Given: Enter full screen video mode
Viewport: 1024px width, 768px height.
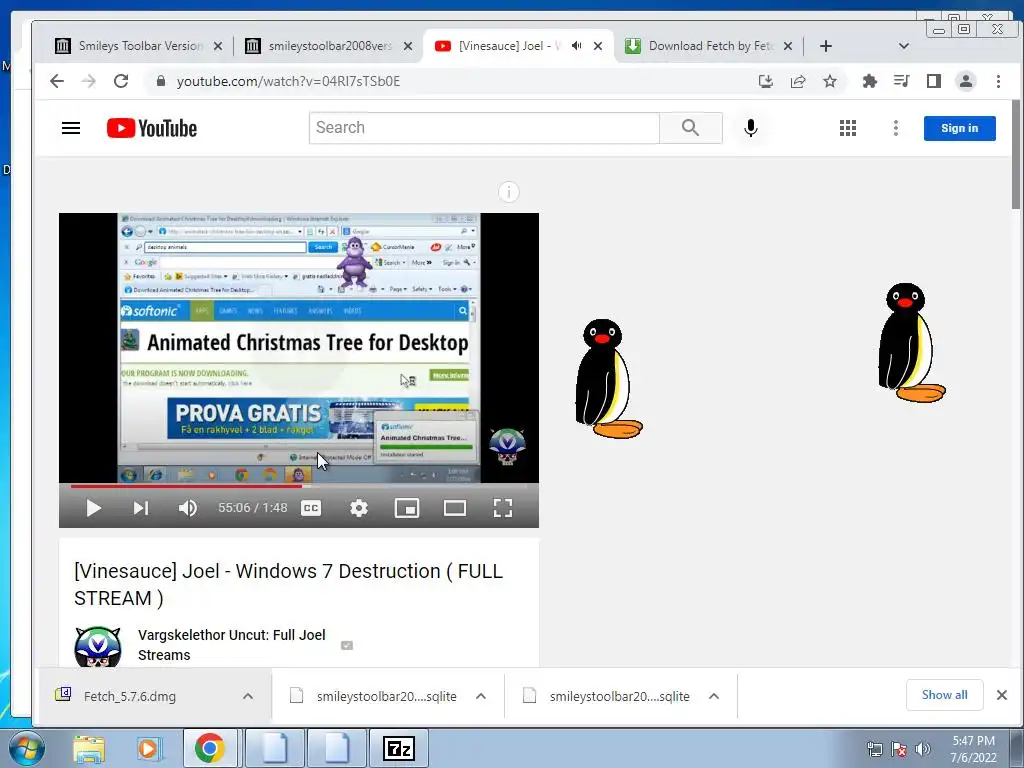Looking at the screenshot, I should 503,508.
